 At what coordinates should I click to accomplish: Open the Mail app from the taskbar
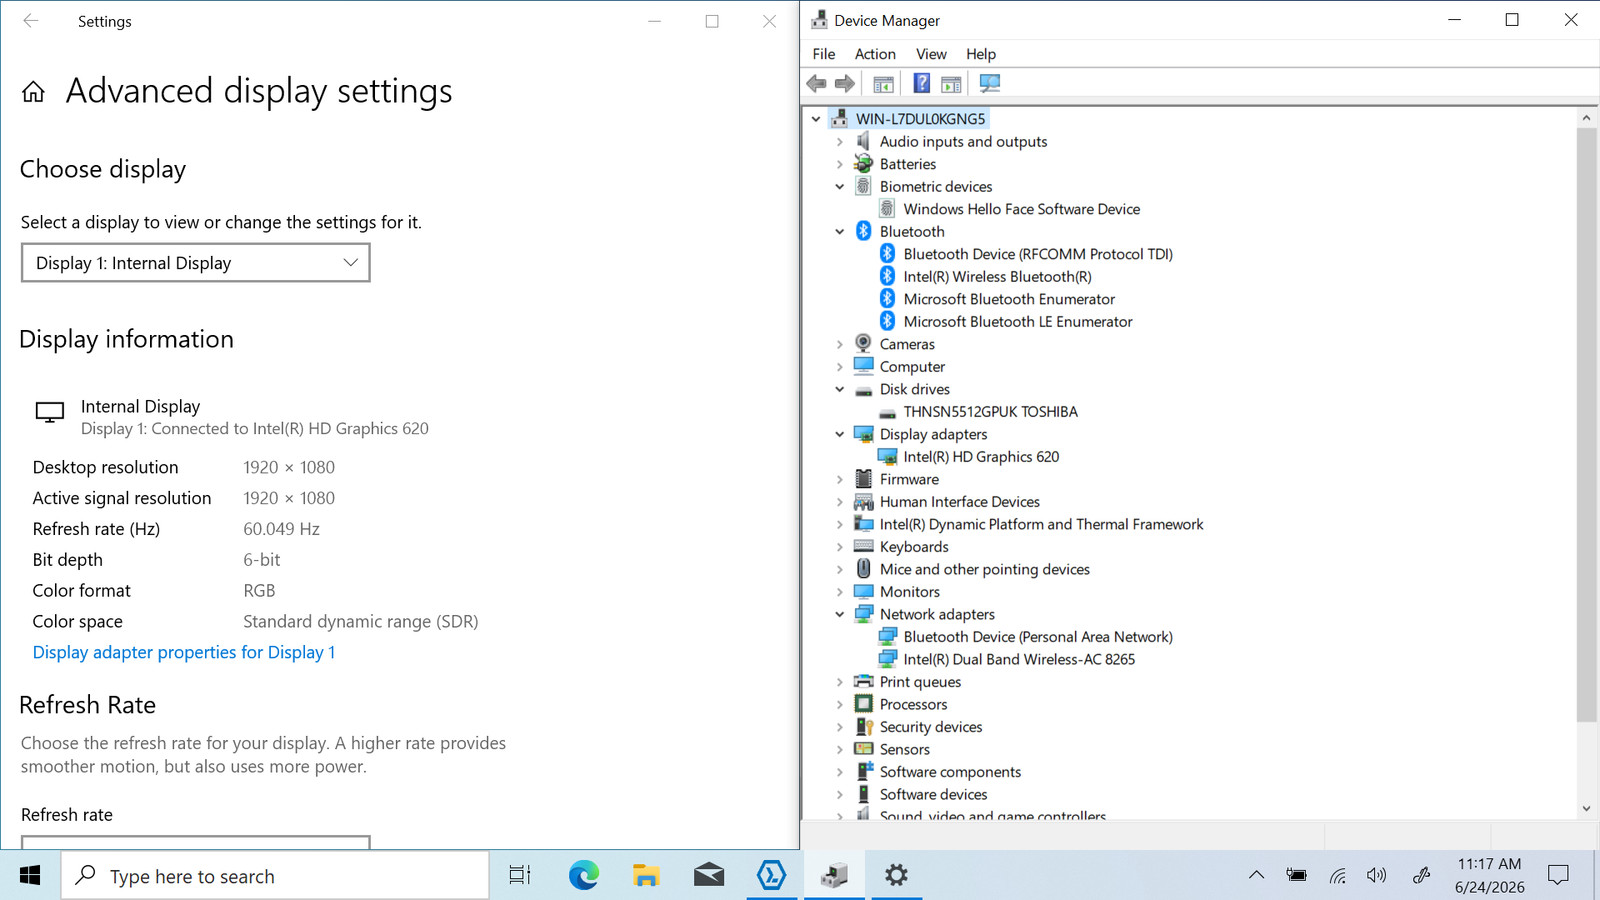pos(709,876)
